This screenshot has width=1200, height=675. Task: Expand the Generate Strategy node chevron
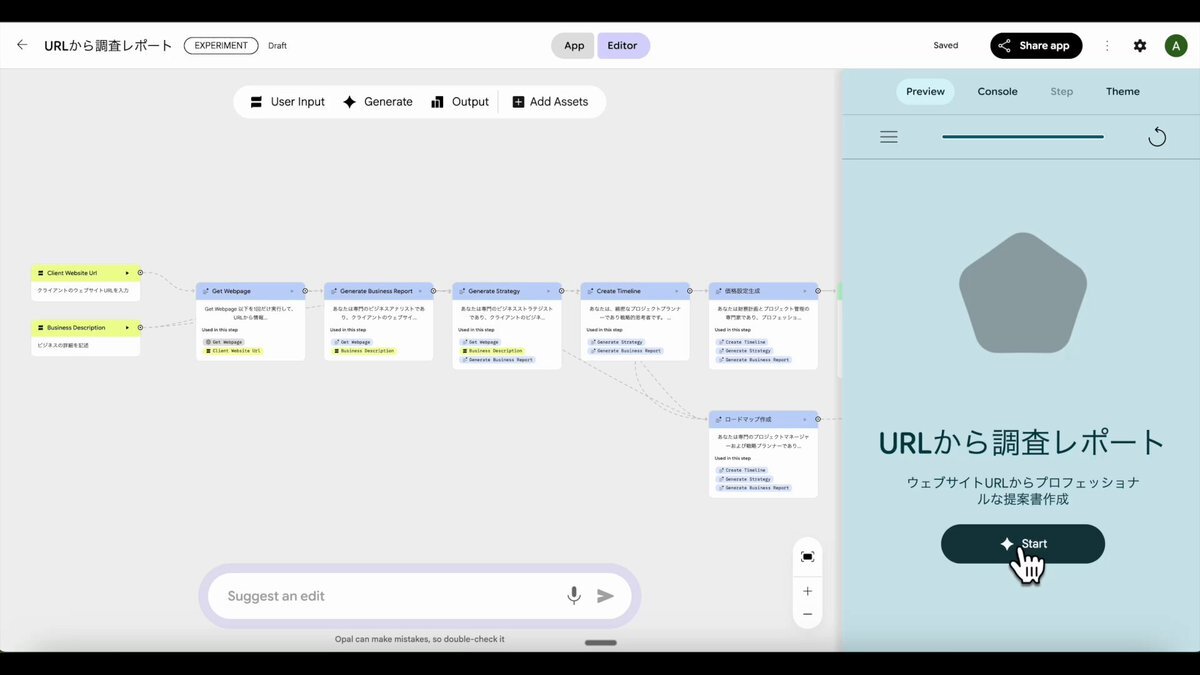(x=547, y=291)
